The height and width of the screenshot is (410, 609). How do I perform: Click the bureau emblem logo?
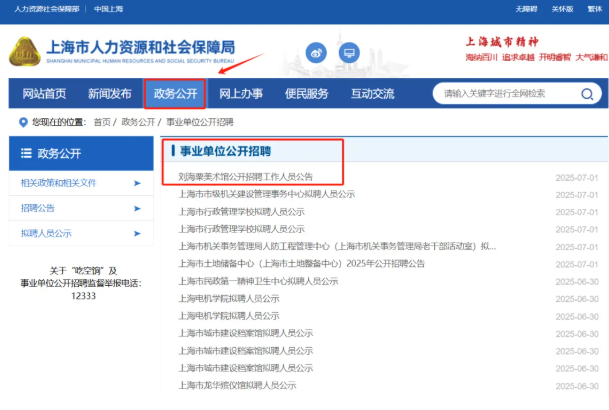23,55
